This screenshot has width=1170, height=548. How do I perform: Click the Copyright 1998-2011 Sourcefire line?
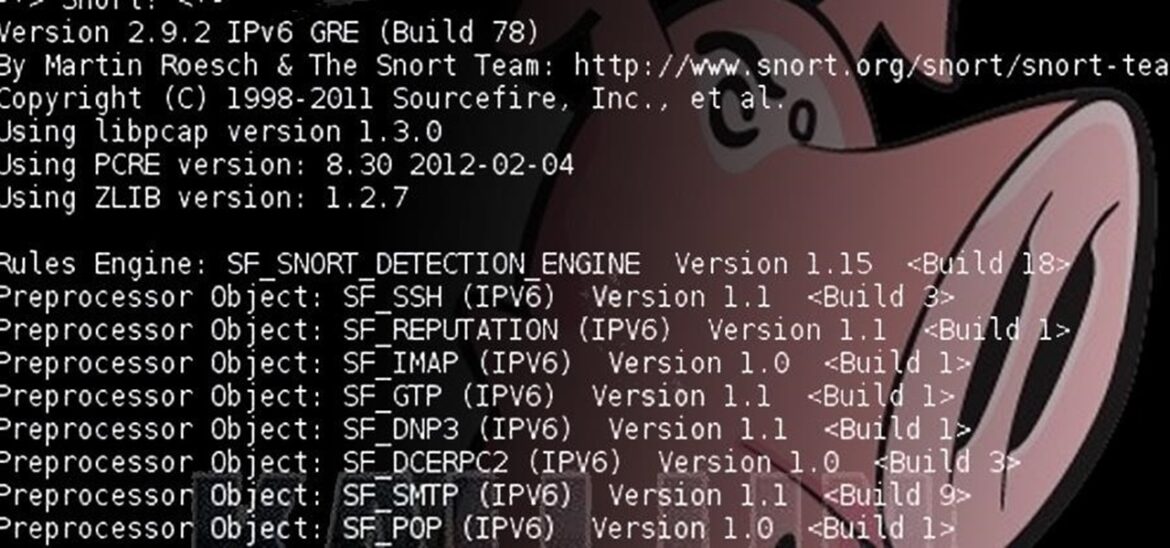coord(390,98)
